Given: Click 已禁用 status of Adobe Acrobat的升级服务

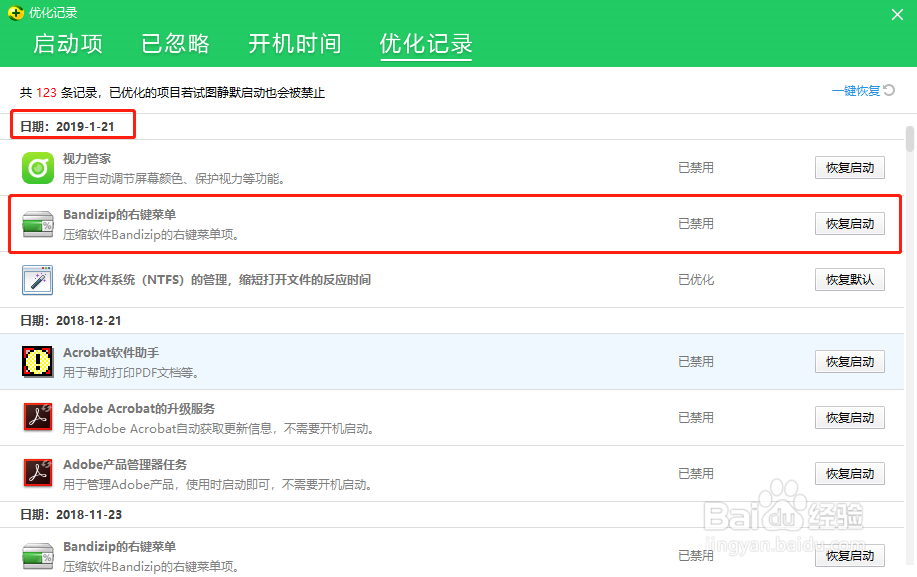Looking at the screenshot, I should click(696, 418).
